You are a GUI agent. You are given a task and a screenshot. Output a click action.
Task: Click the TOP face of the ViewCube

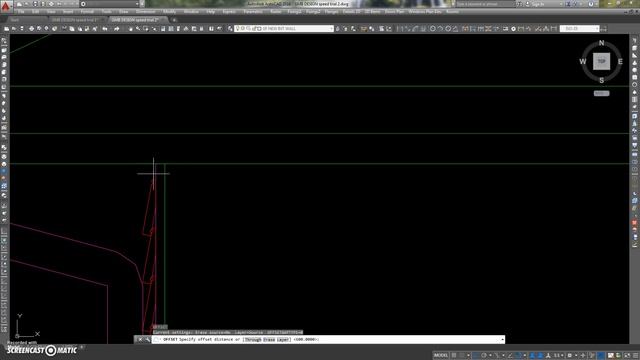601,61
